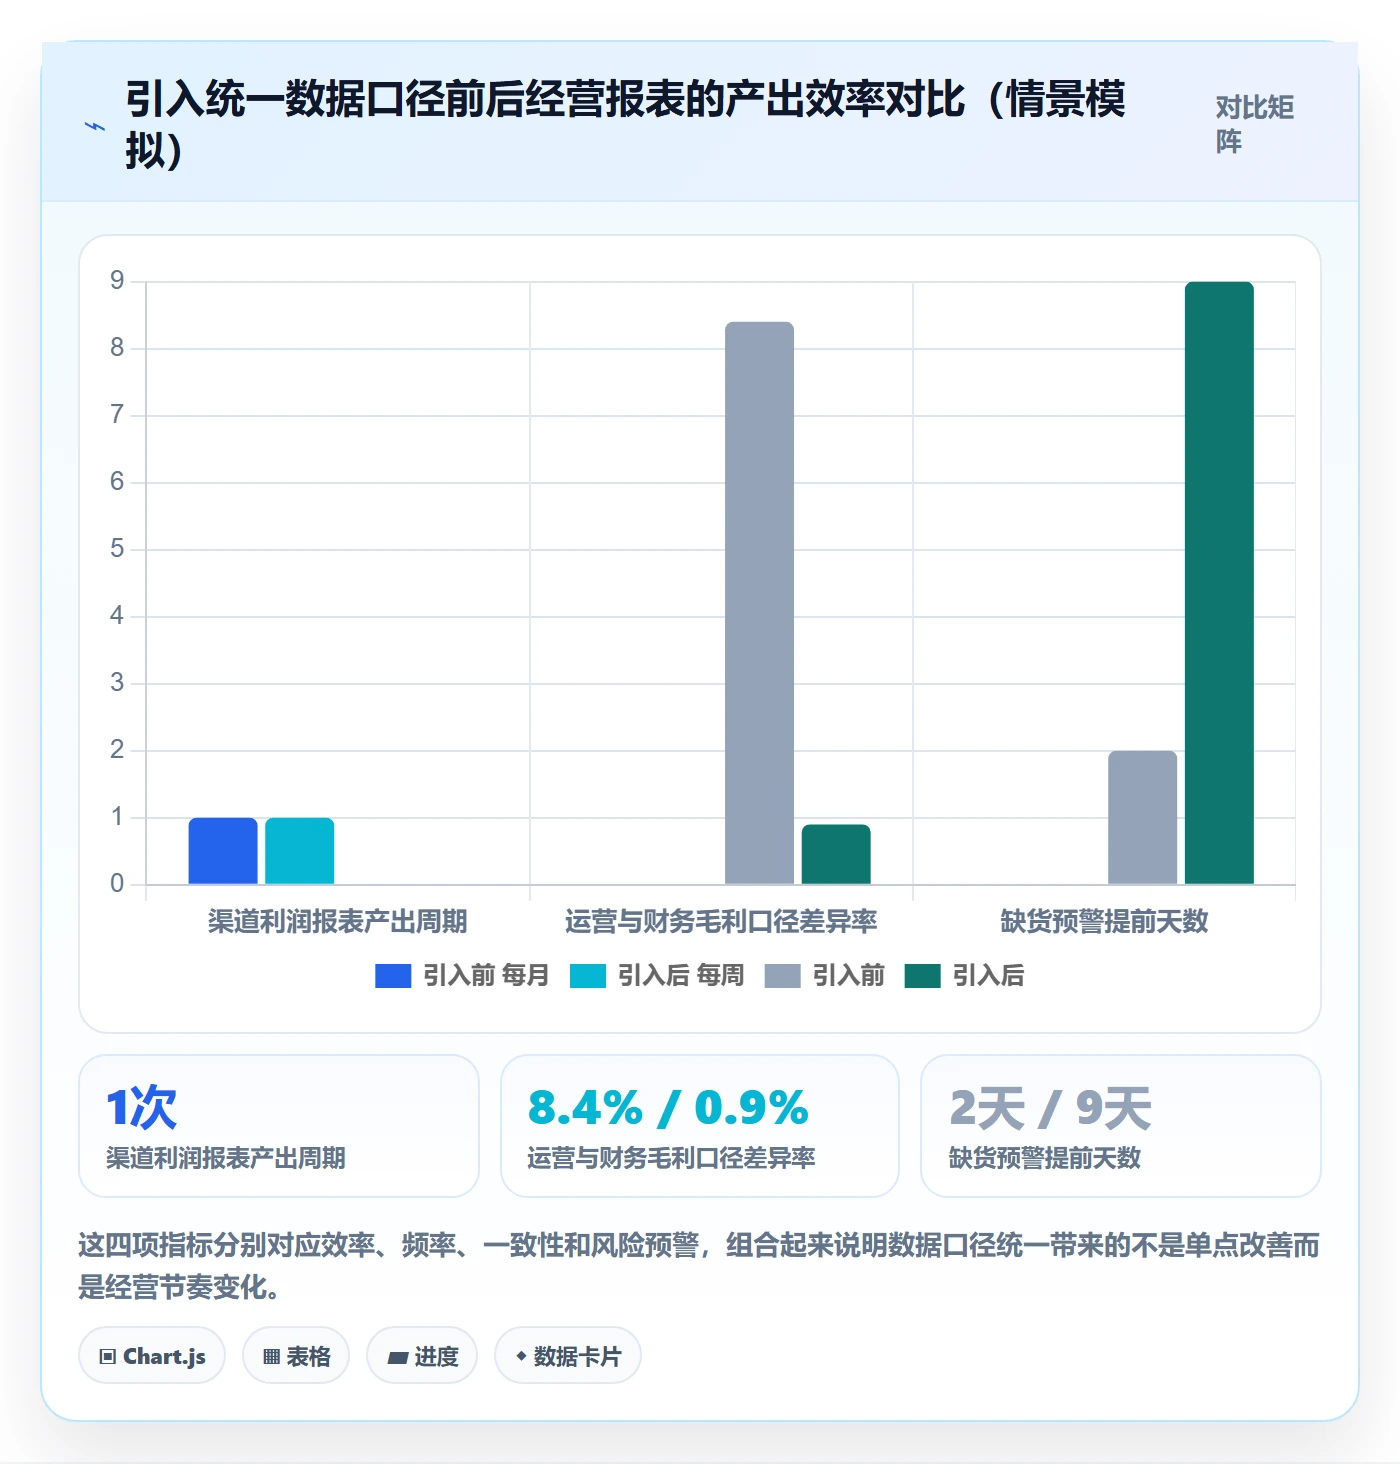The width and height of the screenshot is (1400, 1464).
Task: Click the x-axis label 运营与财务毛利口径差异率
Action: click(x=721, y=921)
